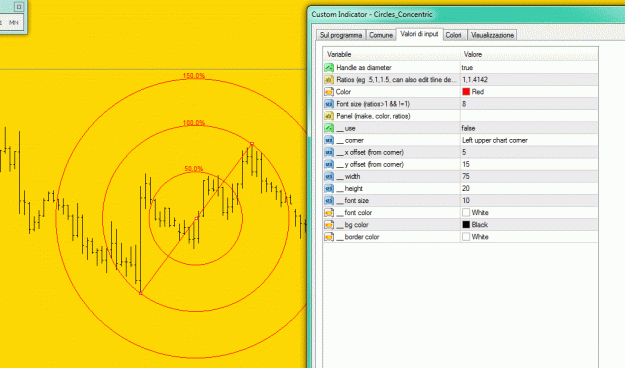Click the 100.0% circle label on chart
This screenshot has width=625, height=368.
[x=194, y=122]
